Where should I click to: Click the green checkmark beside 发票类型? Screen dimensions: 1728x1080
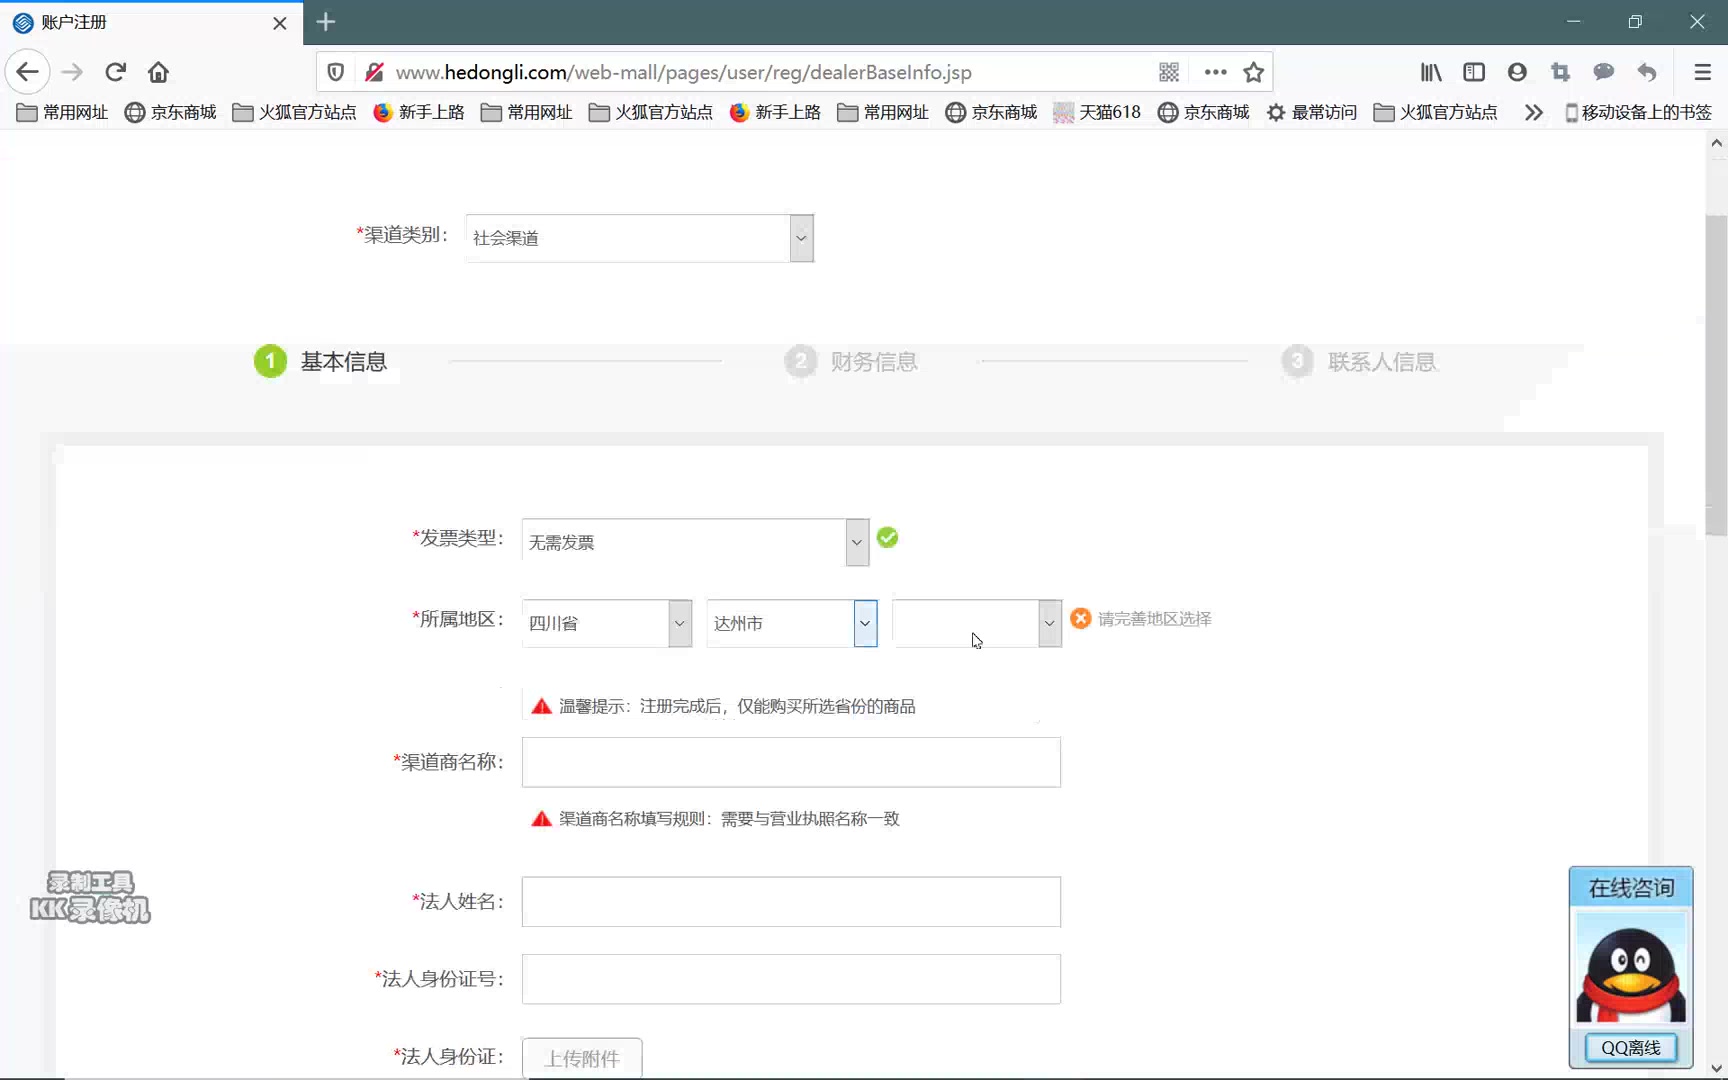coord(887,538)
